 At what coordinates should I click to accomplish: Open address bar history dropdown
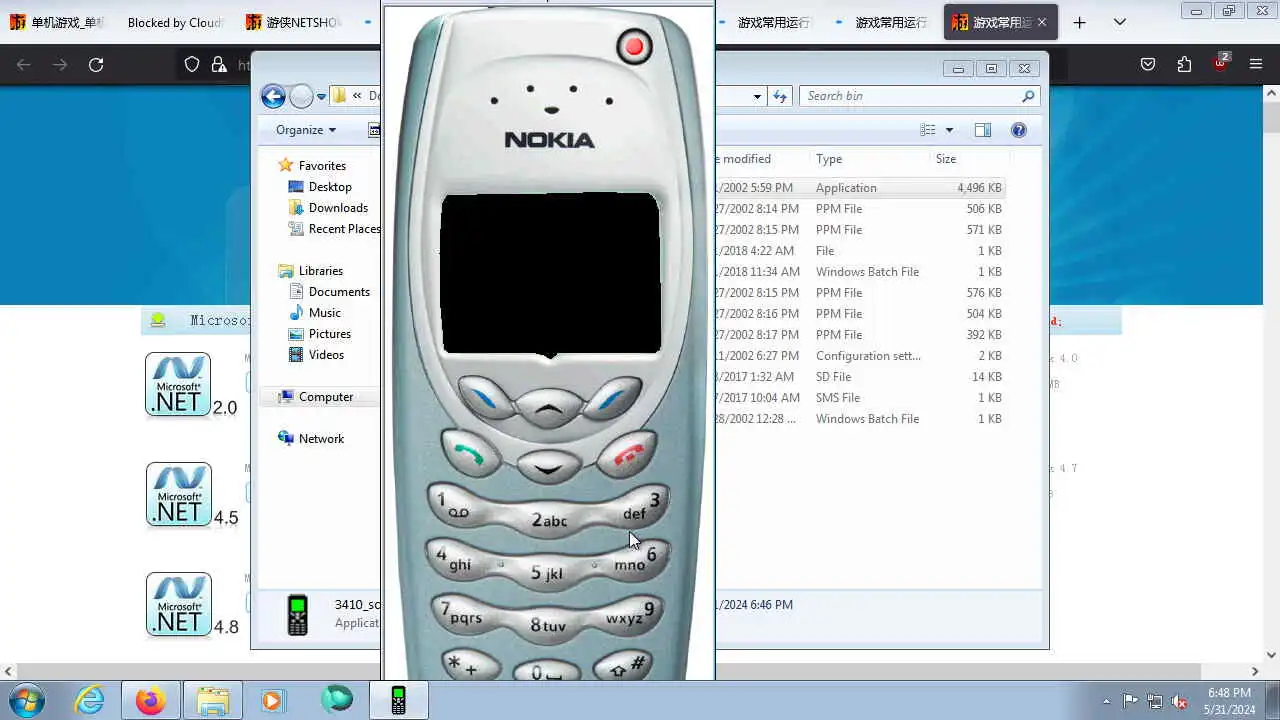(757, 97)
